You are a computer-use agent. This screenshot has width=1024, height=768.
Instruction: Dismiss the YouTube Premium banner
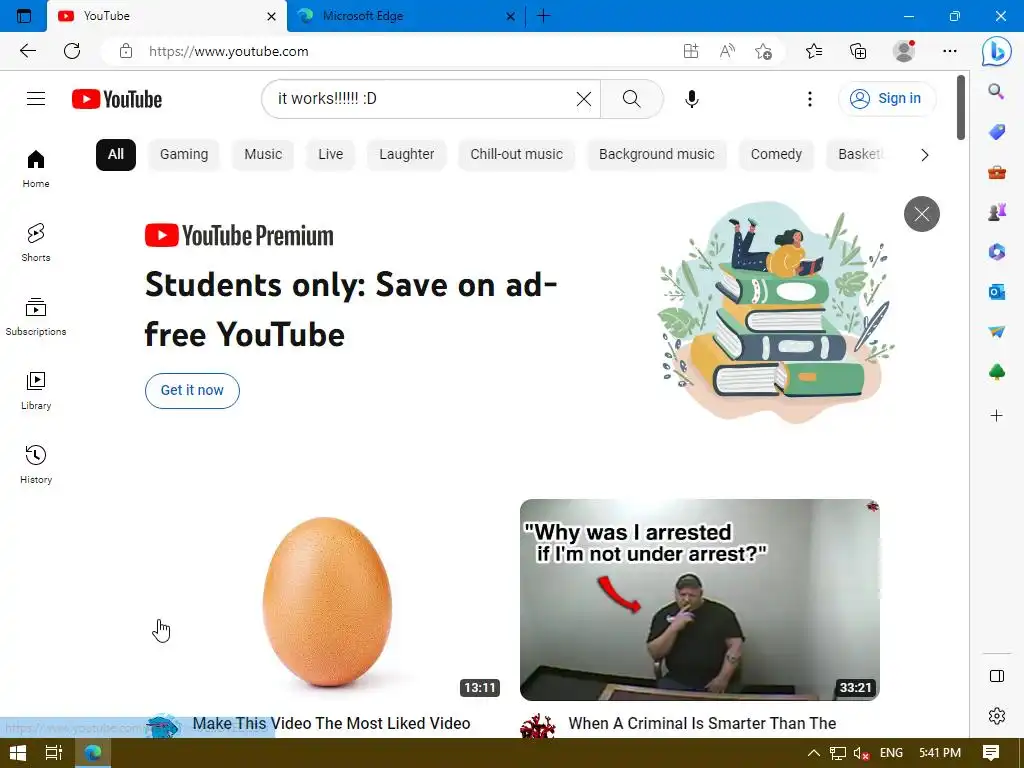921,214
